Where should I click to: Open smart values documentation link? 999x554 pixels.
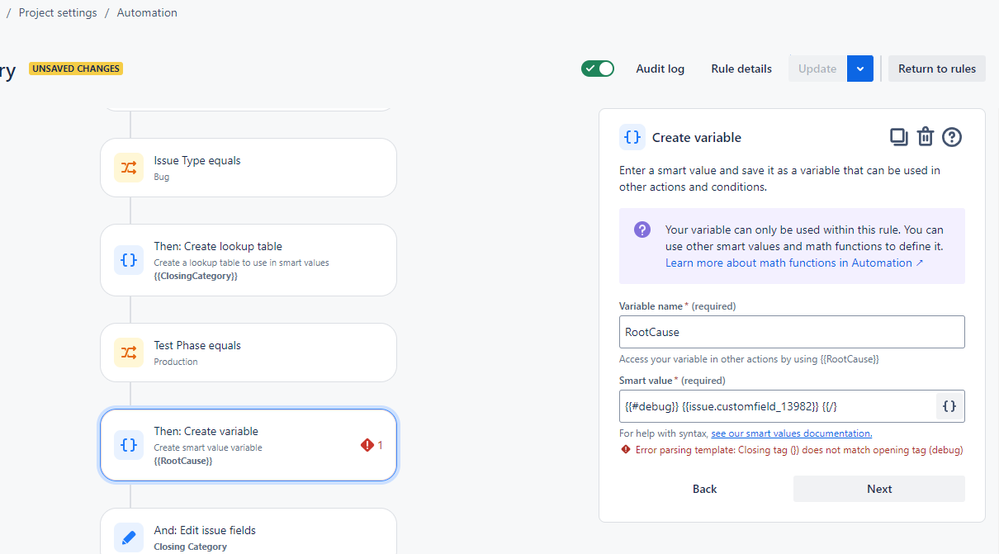coord(791,433)
